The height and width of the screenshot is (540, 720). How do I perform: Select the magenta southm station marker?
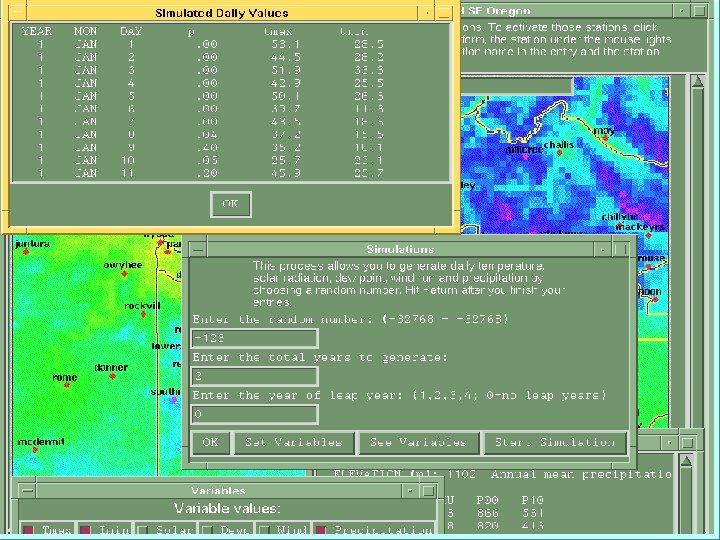pos(174,400)
